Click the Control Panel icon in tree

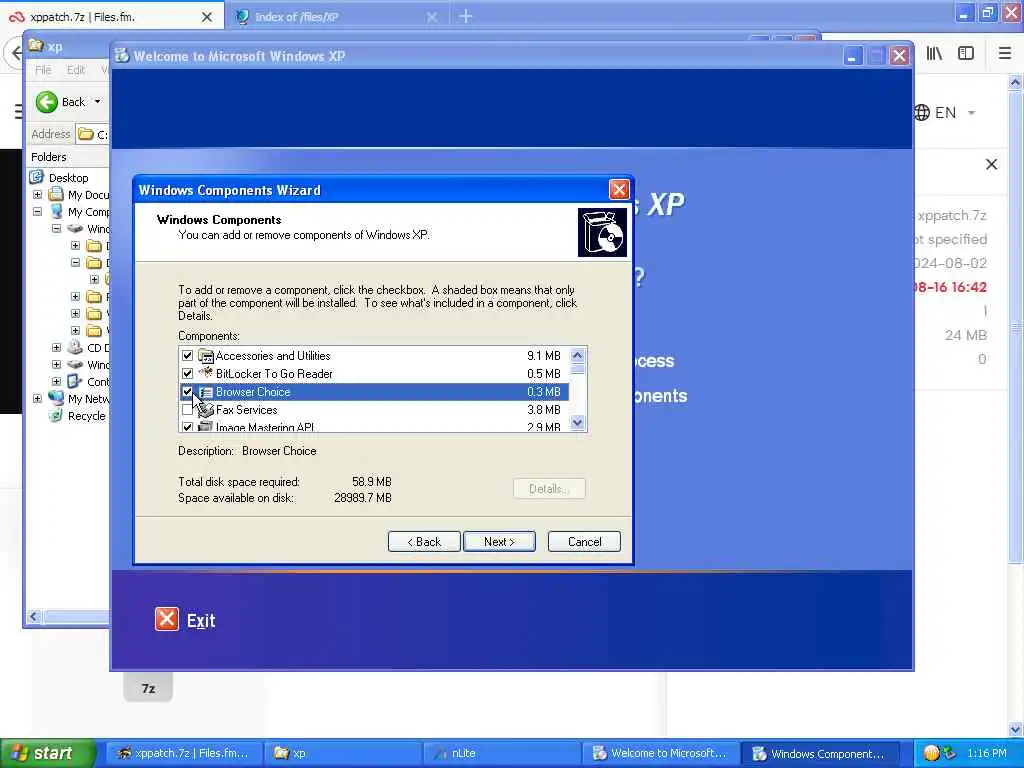pos(75,381)
